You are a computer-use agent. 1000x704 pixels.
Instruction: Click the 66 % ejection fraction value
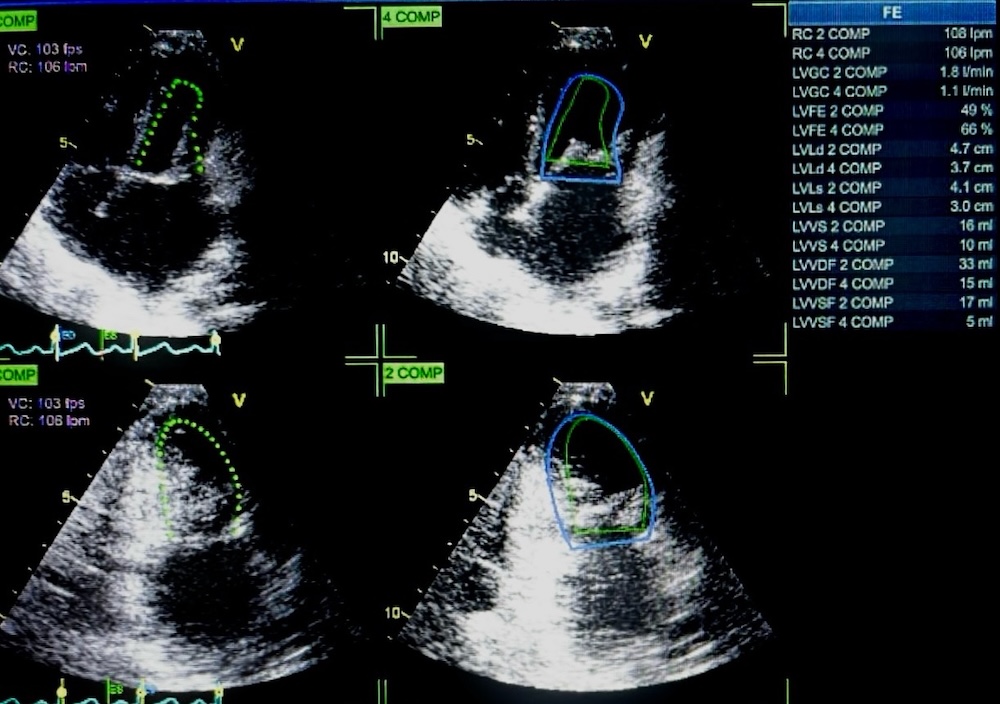point(976,129)
